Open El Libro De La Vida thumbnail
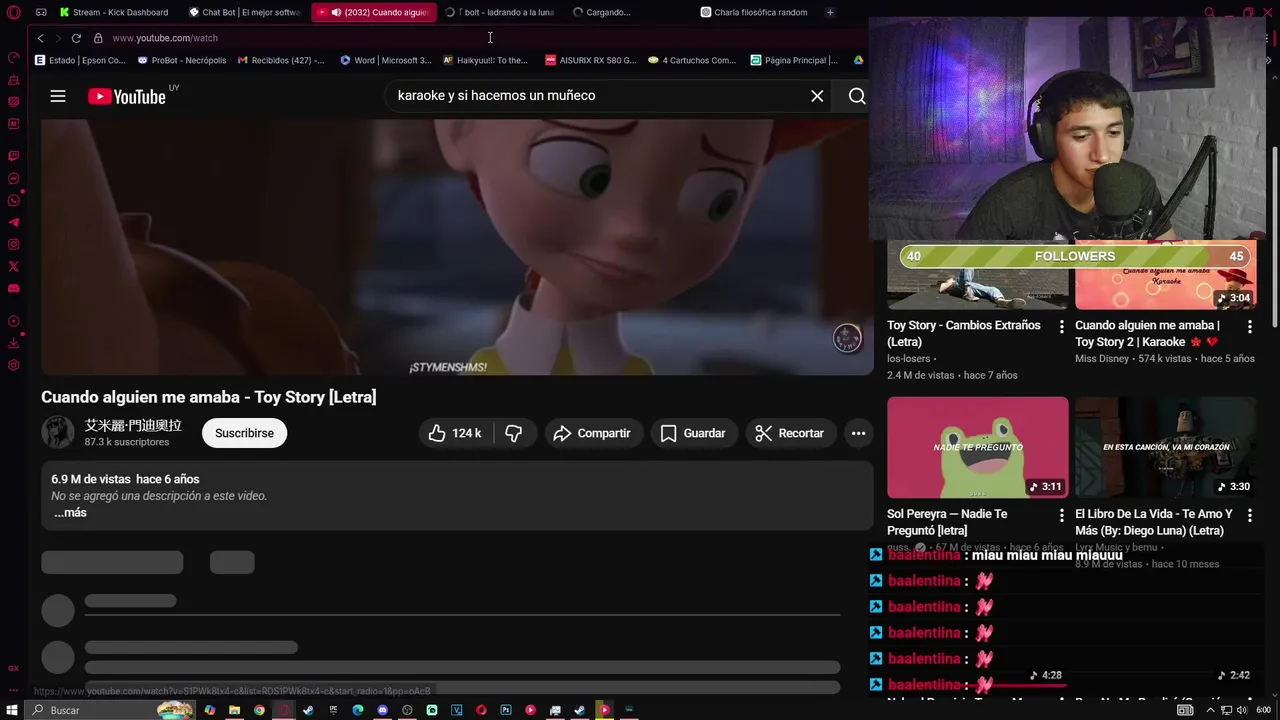The height and width of the screenshot is (720, 1280). [1166, 447]
